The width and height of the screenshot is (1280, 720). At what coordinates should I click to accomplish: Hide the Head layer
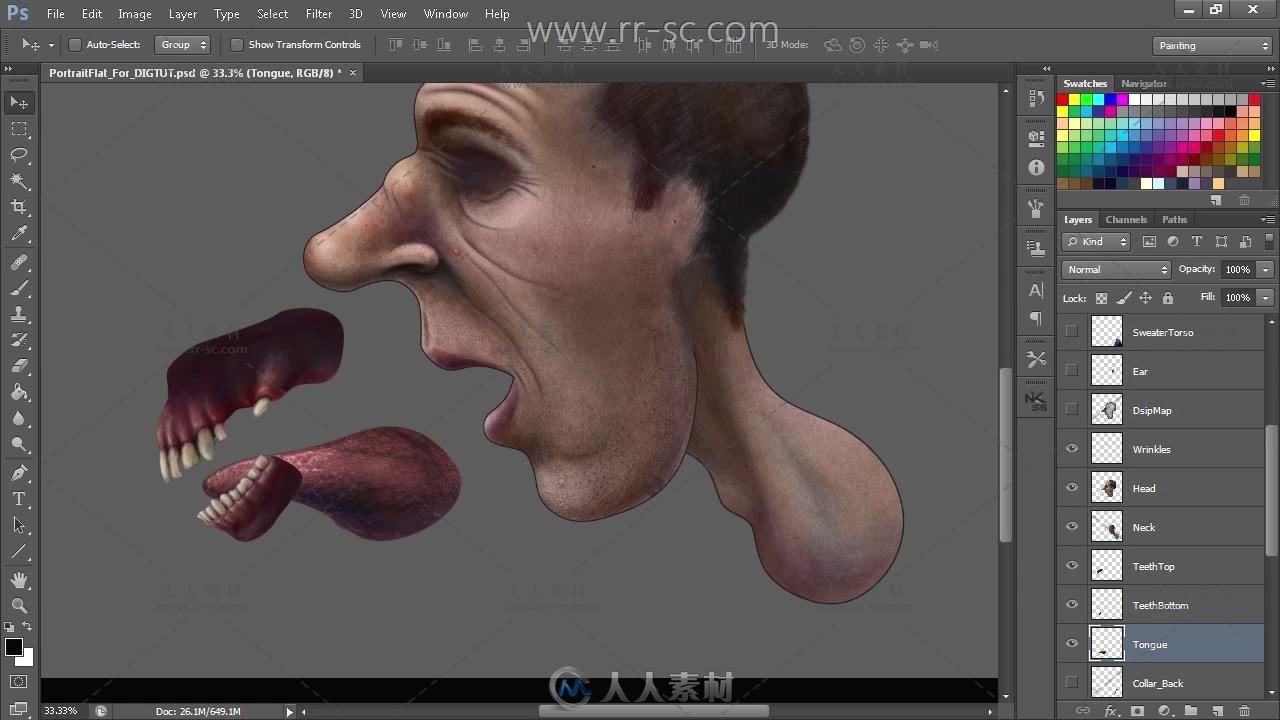click(1072, 488)
